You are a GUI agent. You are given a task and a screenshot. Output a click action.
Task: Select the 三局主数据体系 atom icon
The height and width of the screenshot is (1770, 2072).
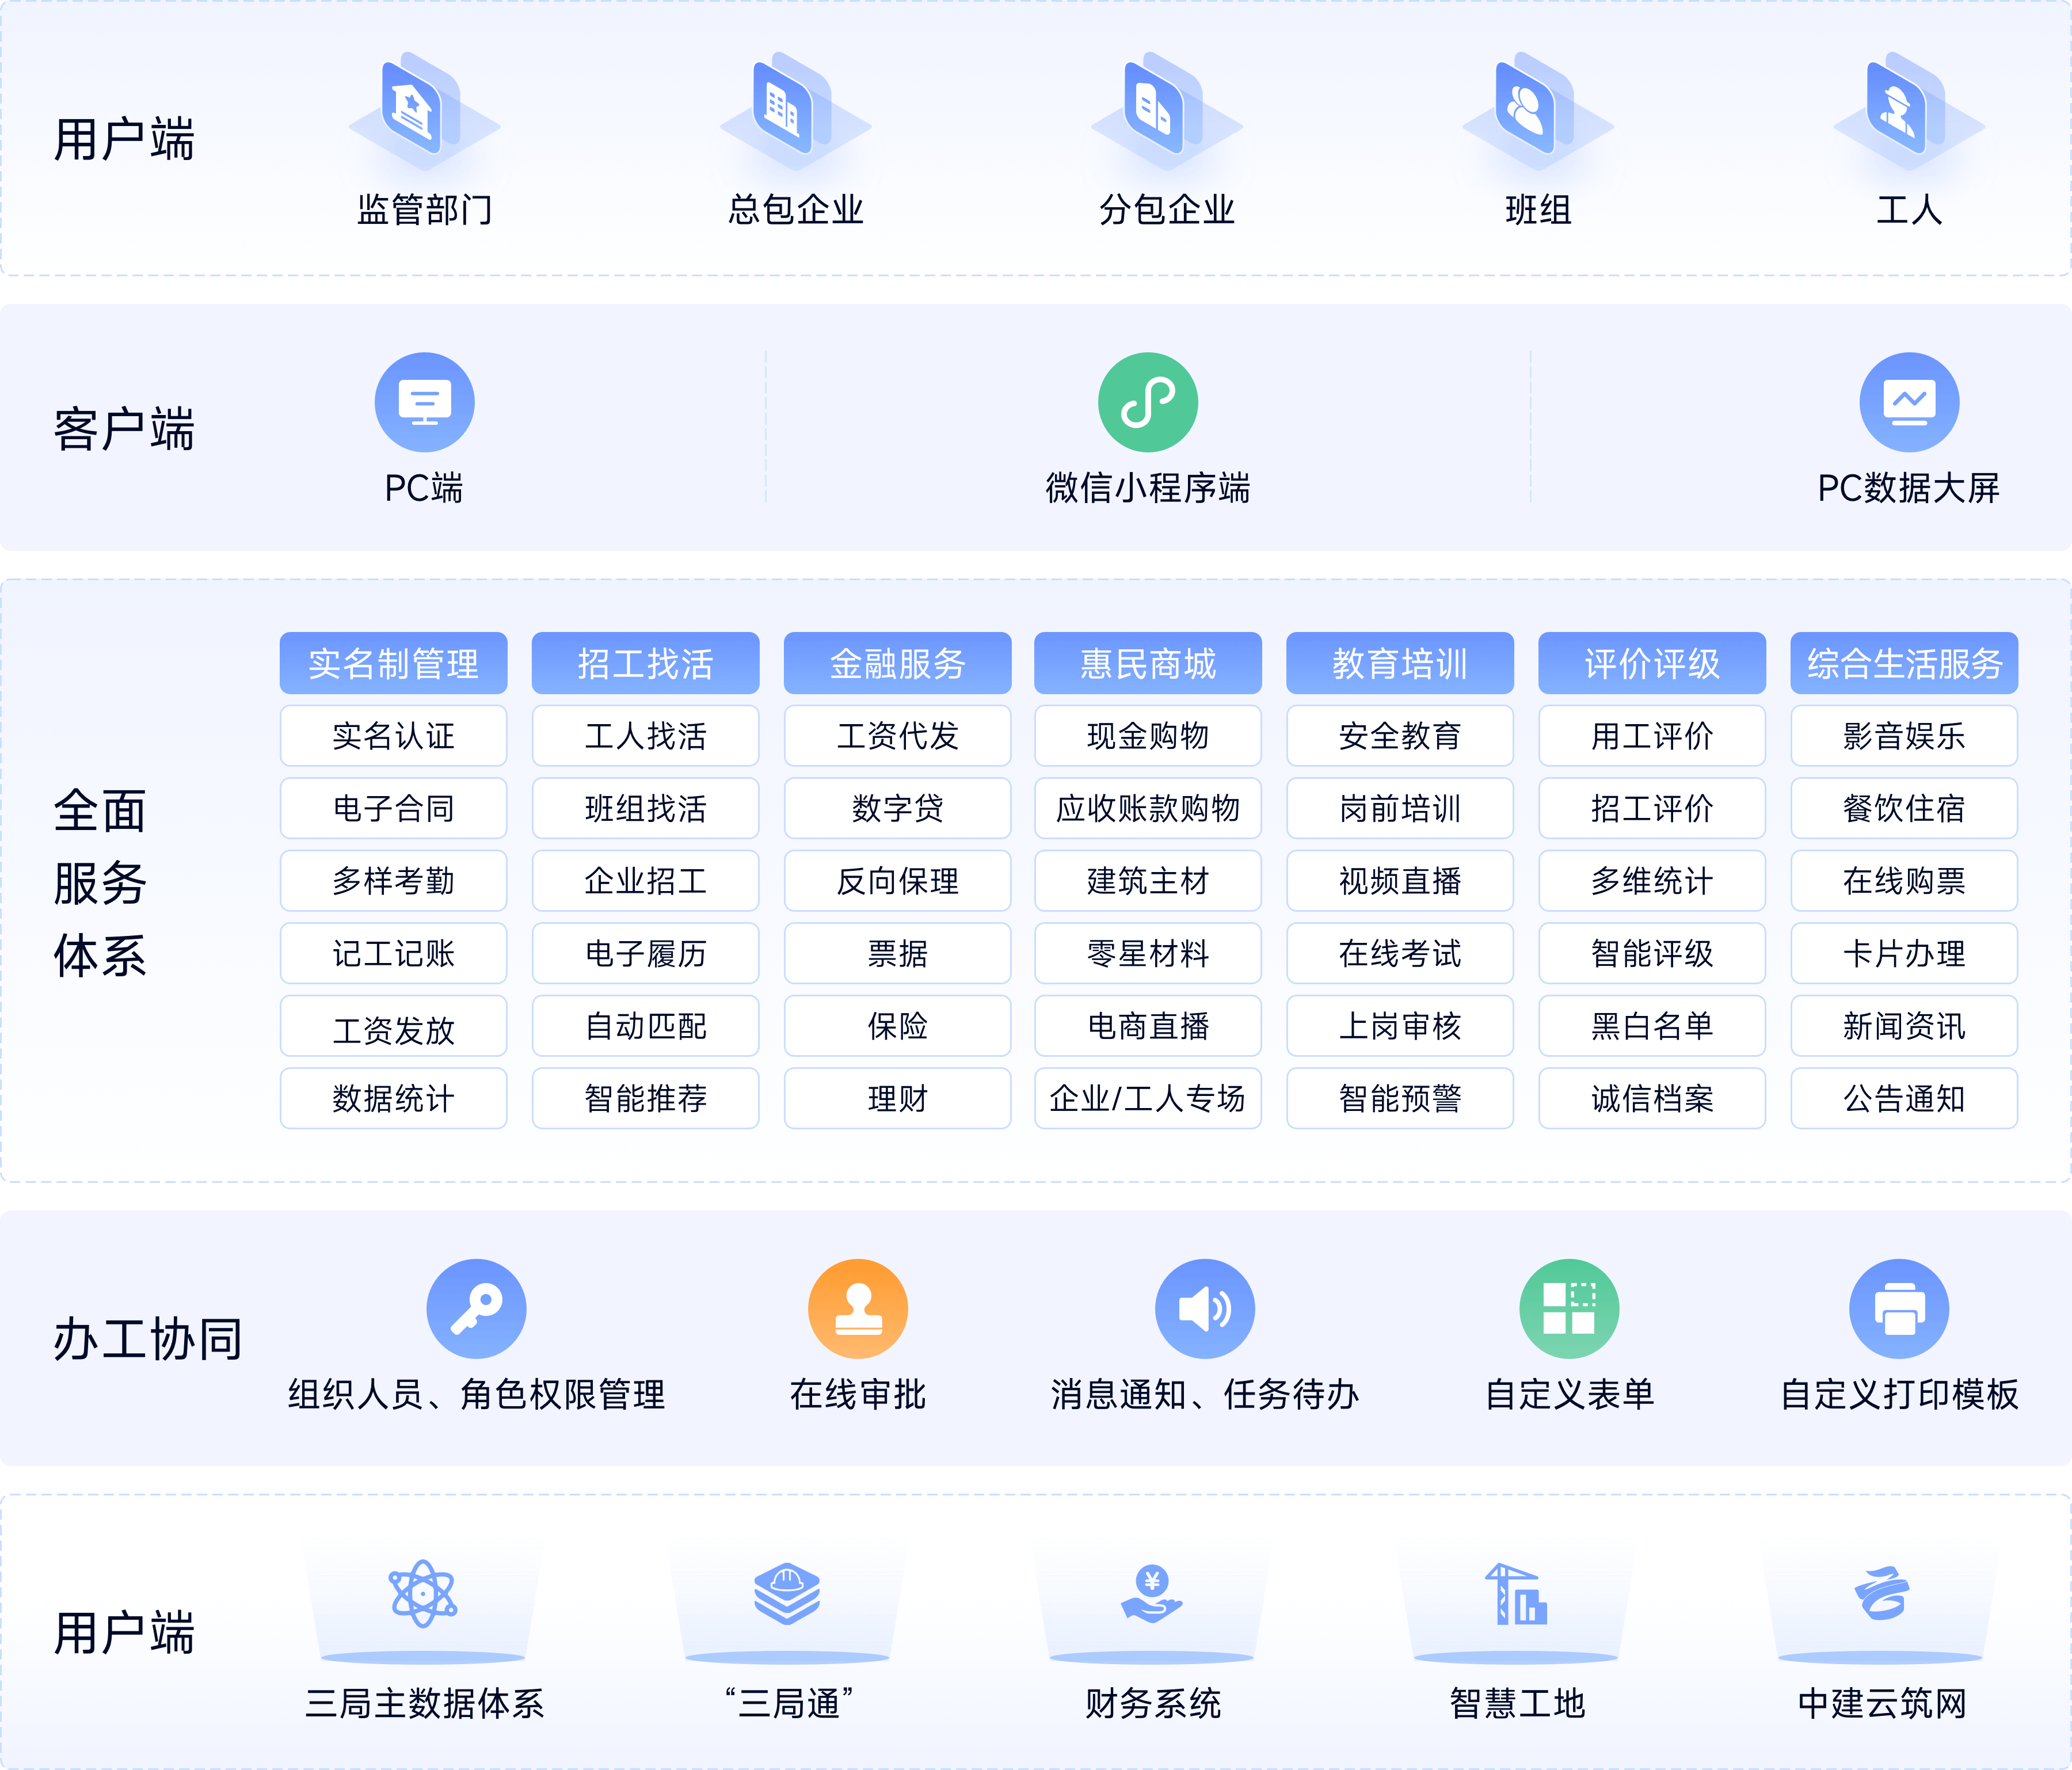pyautogui.click(x=423, y=1593)
